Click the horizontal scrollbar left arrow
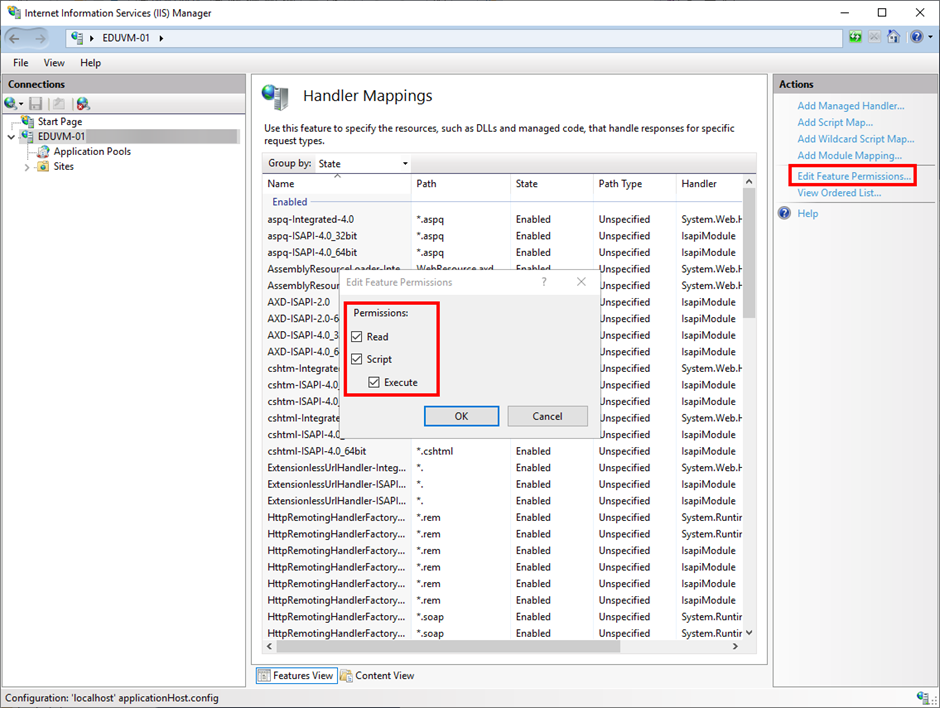940x708 pixels. pos(270,646)
